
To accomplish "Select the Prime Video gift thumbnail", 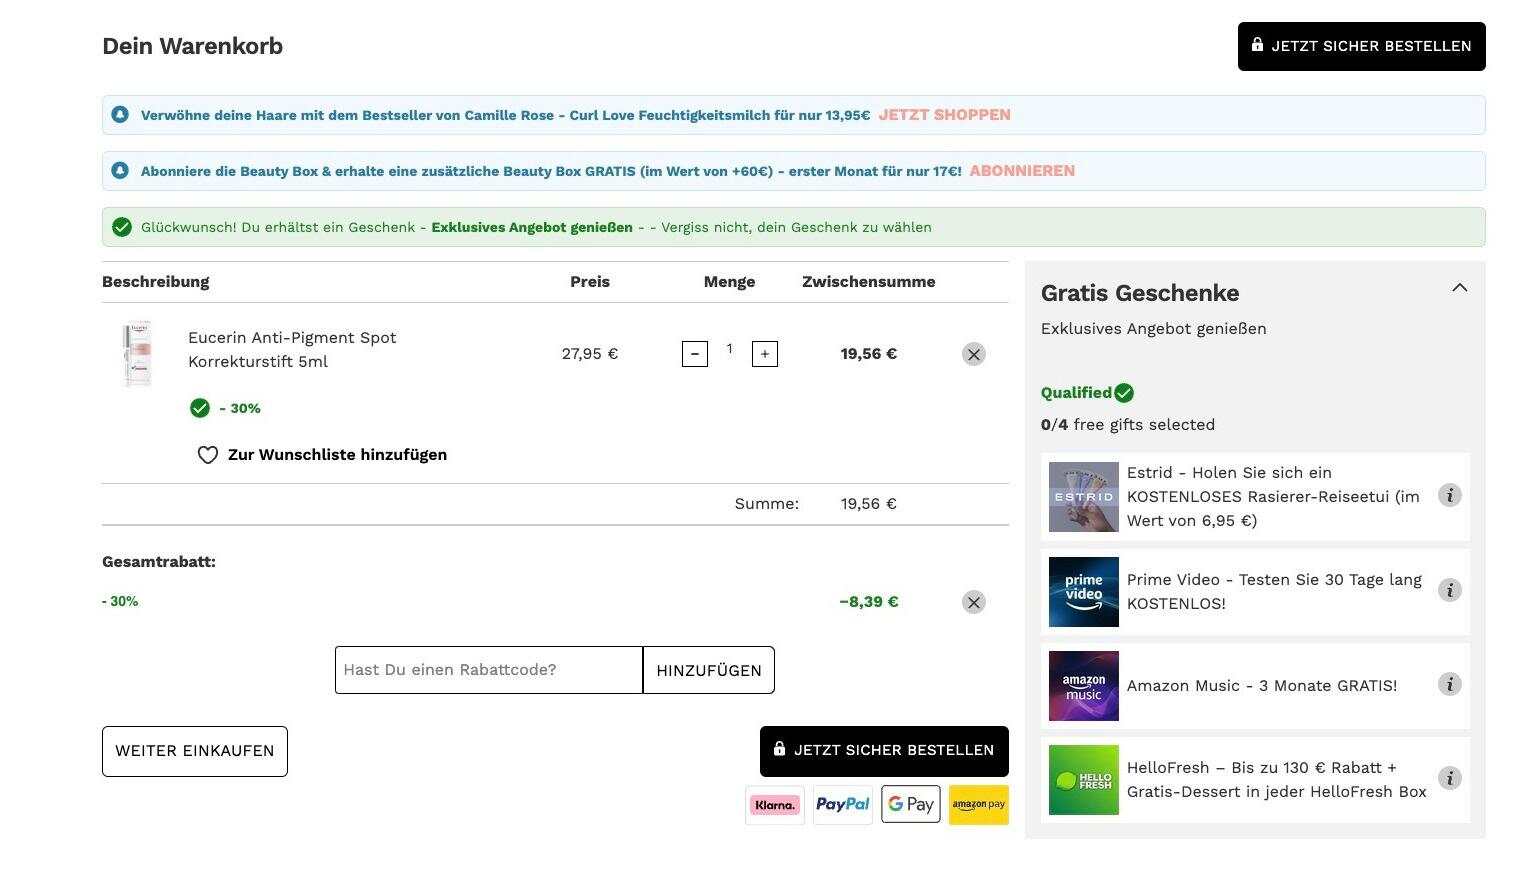I will pyautogui.click(x=1084, y=592).
